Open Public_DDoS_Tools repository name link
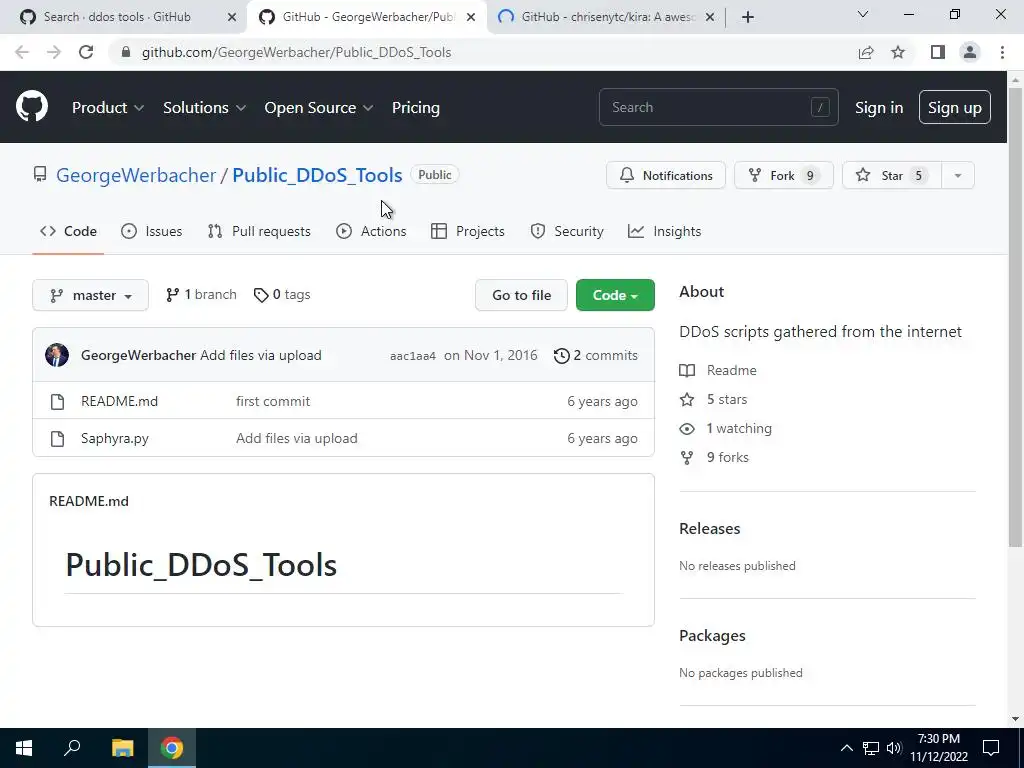This screenshot has width=1024, height=768. [317, 175]
